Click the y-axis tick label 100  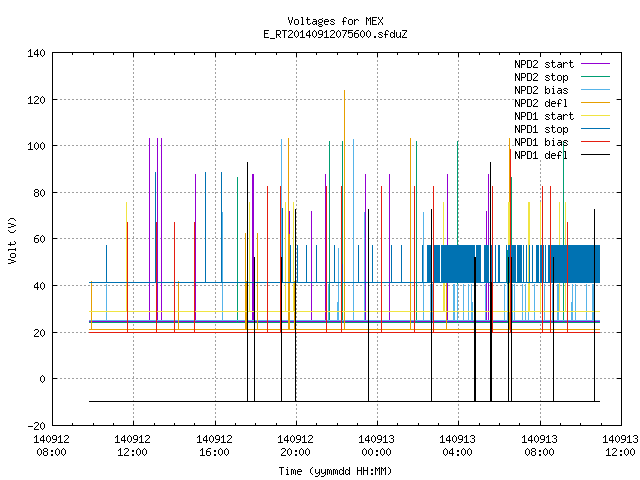[x=36, y=146]
